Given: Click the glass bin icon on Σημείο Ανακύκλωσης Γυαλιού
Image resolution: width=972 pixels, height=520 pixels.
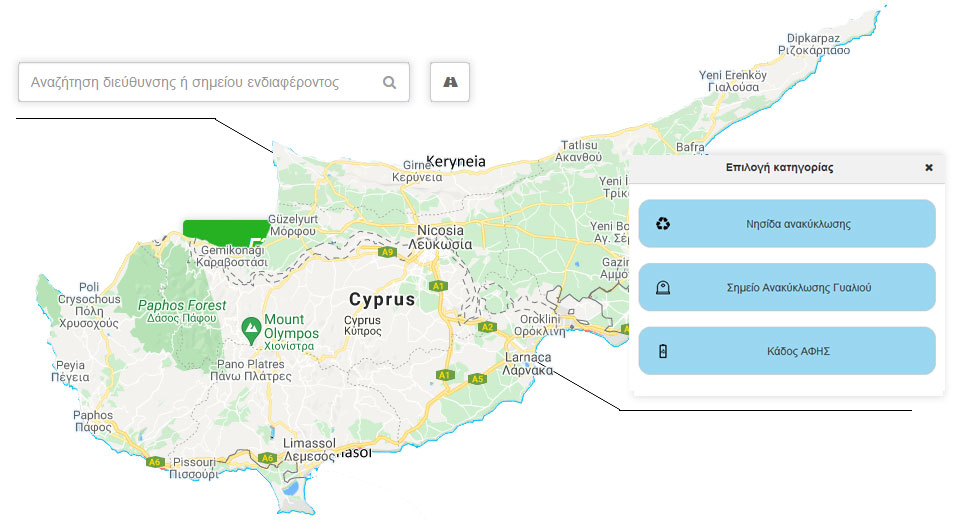Looking at the screenshot, I should pyautogui.click(x=663, y=288).
